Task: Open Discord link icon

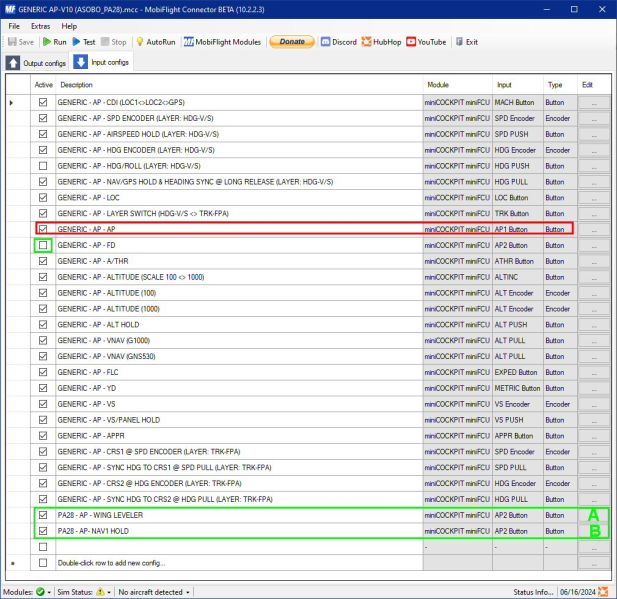Action: tap(325, 42)
